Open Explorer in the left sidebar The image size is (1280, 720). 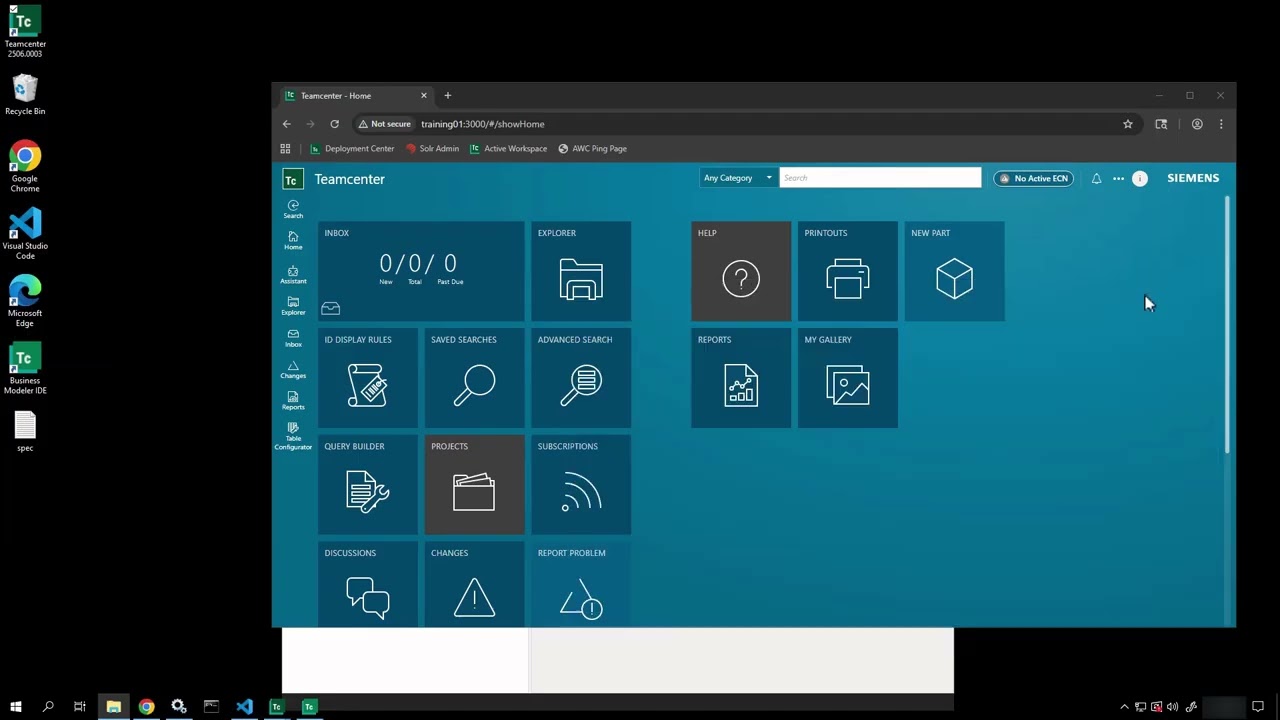(x=293, y=306)
